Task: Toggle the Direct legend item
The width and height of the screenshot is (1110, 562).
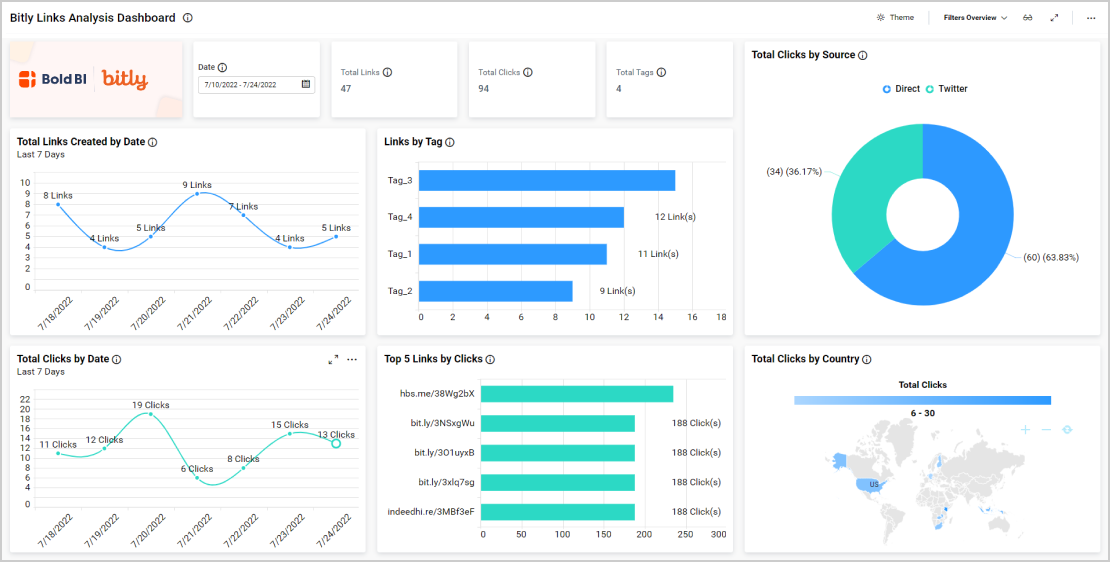Action: (x=901, y=89)
